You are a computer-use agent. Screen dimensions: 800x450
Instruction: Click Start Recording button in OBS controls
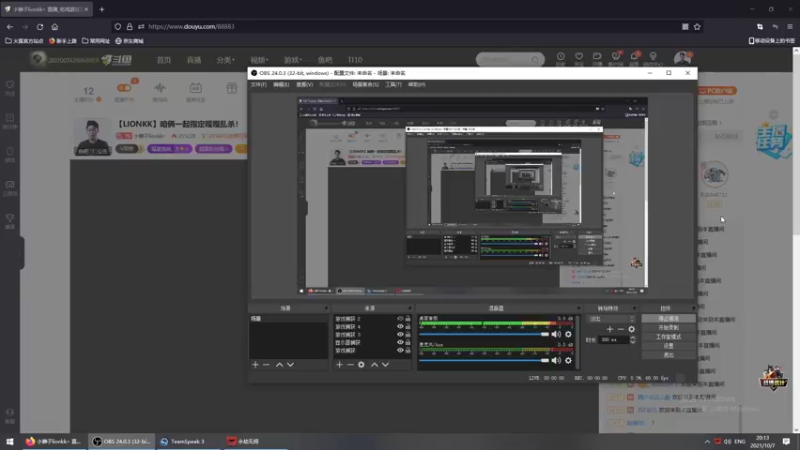tap(668, 328)
